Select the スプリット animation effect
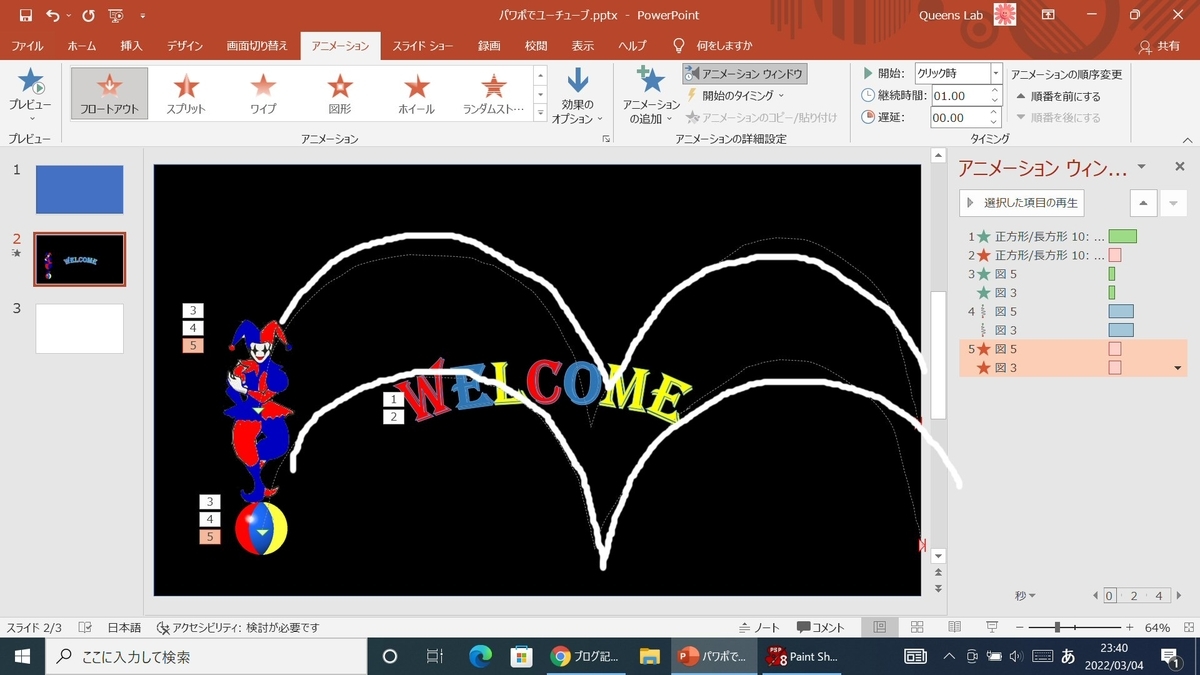This screenshot has height=675, width=1200. click(x=187, y=93)
